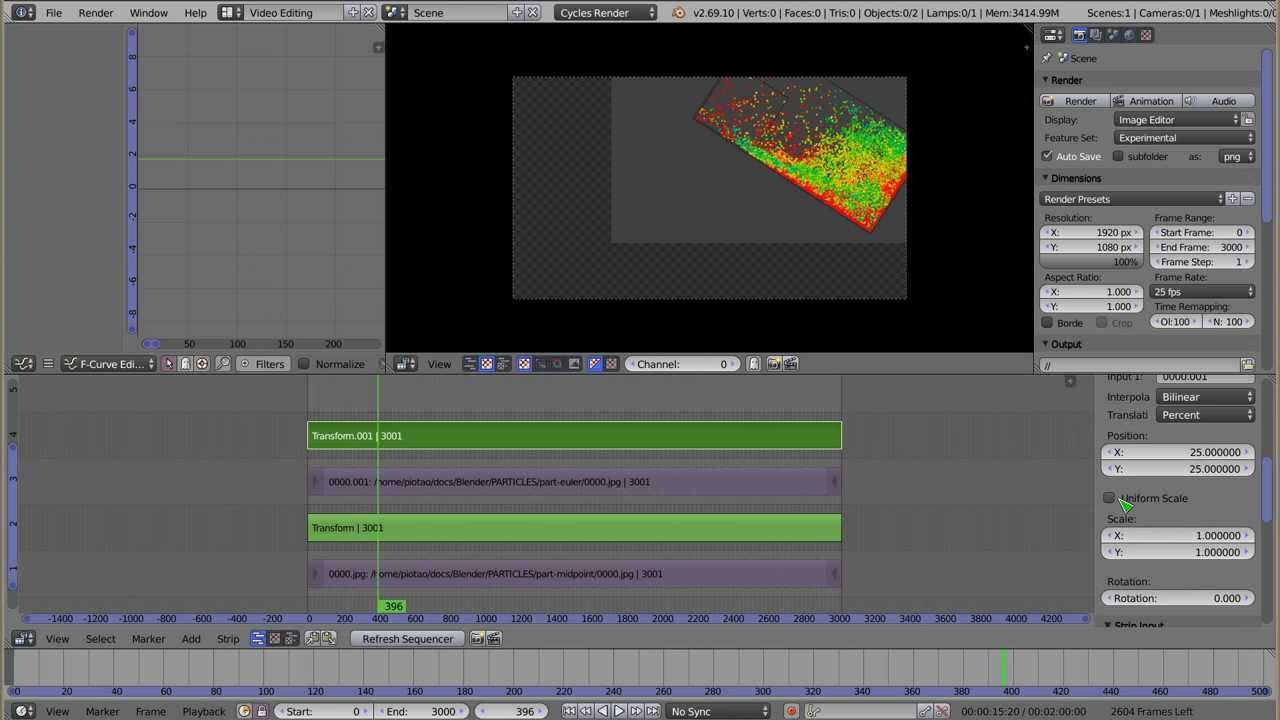Viewport: 1280px width, 720px height.
Task: Click the Refresh Sequencer button
Action: [x=408, y=639]
